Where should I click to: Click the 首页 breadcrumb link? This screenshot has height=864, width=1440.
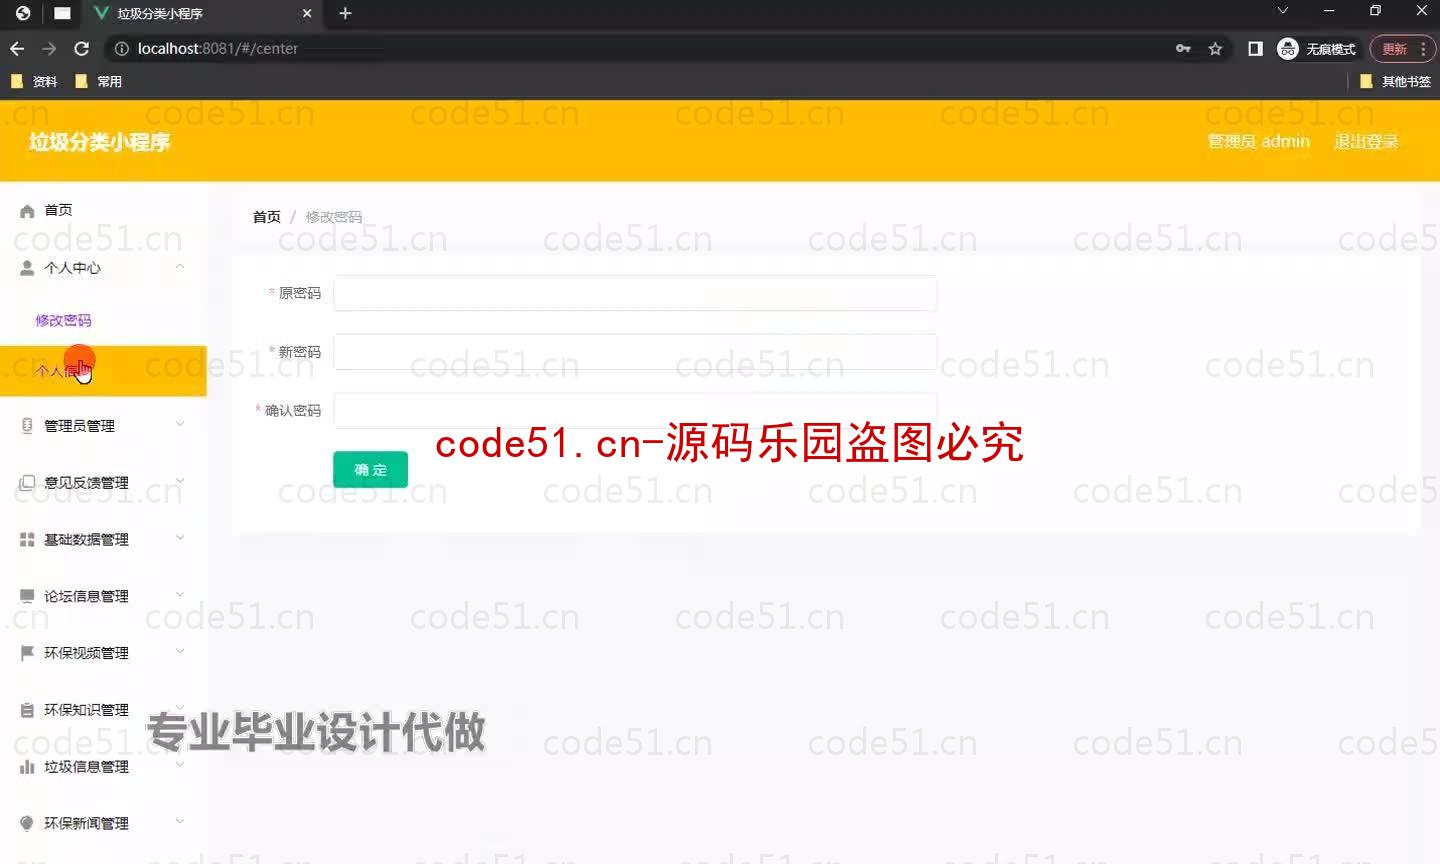267,217
